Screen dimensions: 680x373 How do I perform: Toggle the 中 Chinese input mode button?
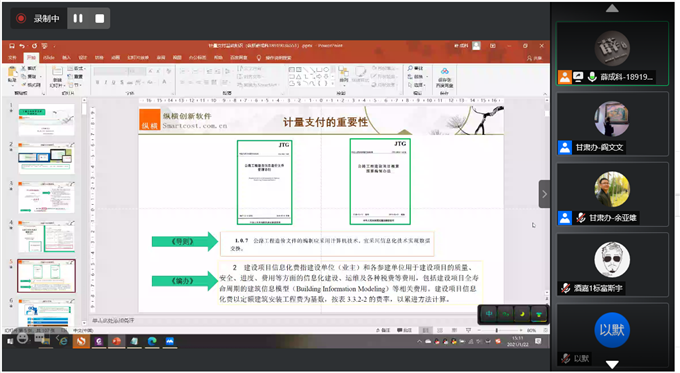click(489, 314)
